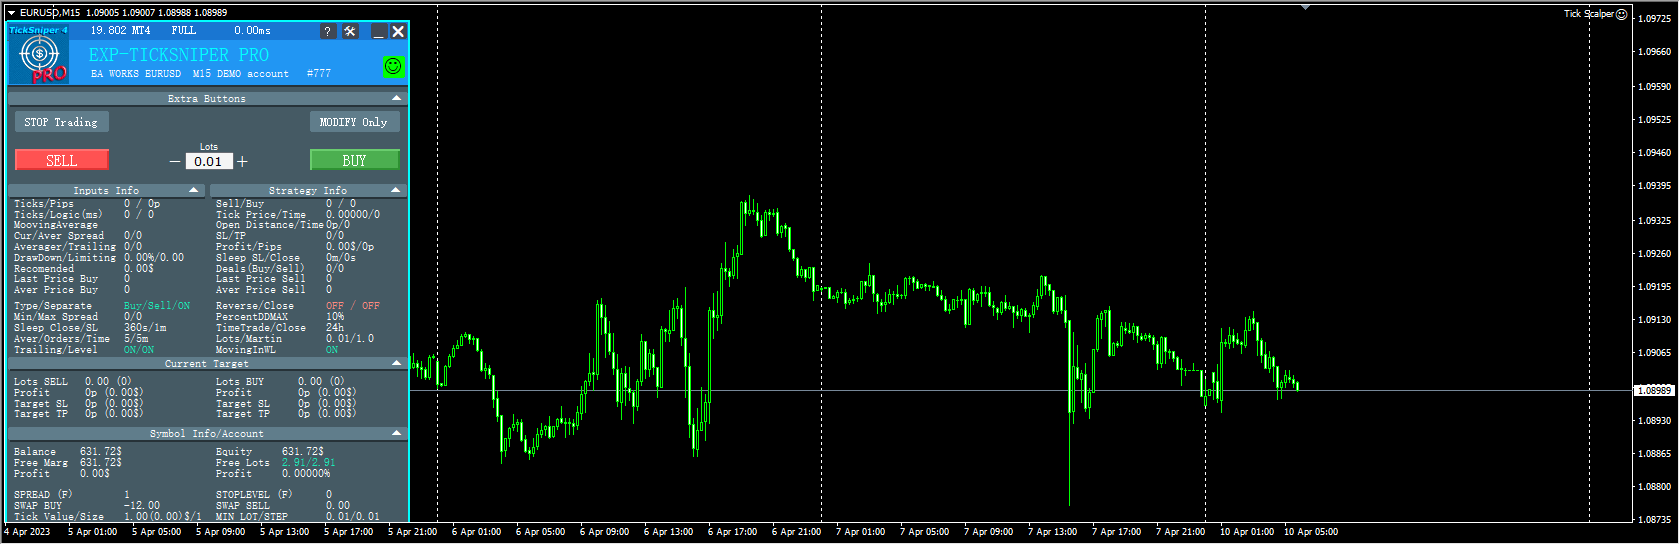Click the Extra Buttons header label

tap(207, 99)
